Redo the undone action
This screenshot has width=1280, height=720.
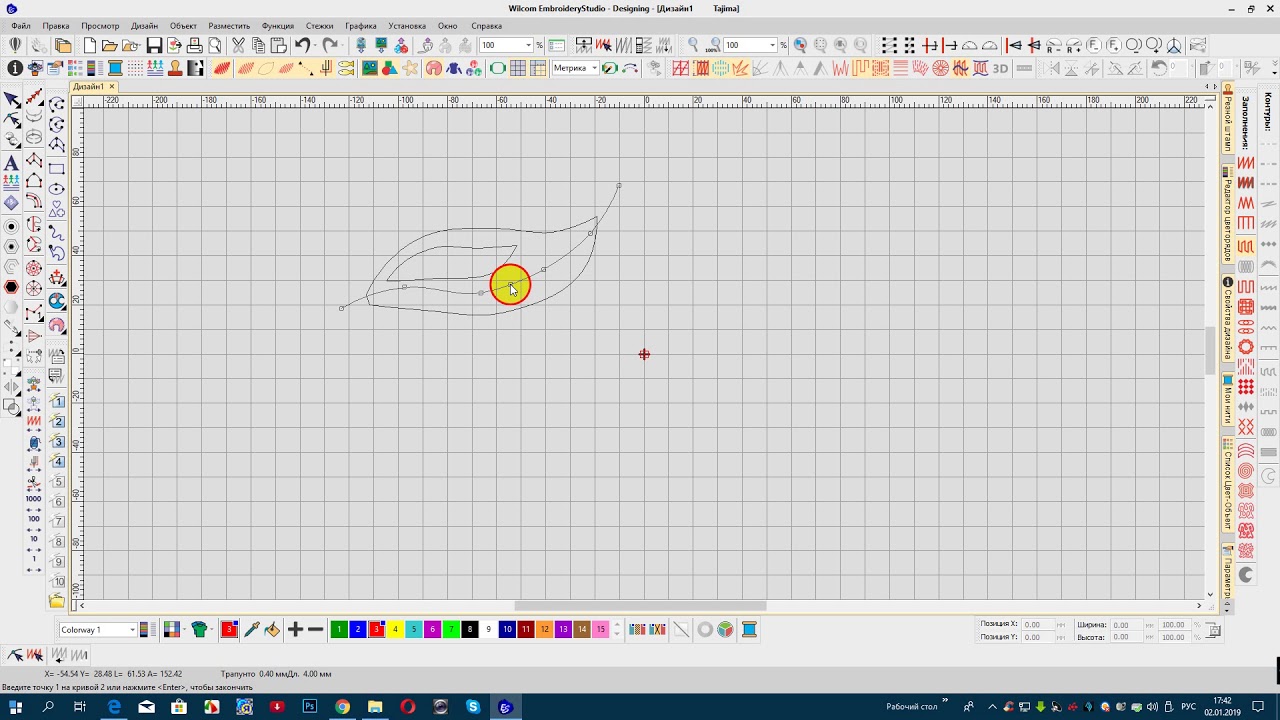[328, 46]
